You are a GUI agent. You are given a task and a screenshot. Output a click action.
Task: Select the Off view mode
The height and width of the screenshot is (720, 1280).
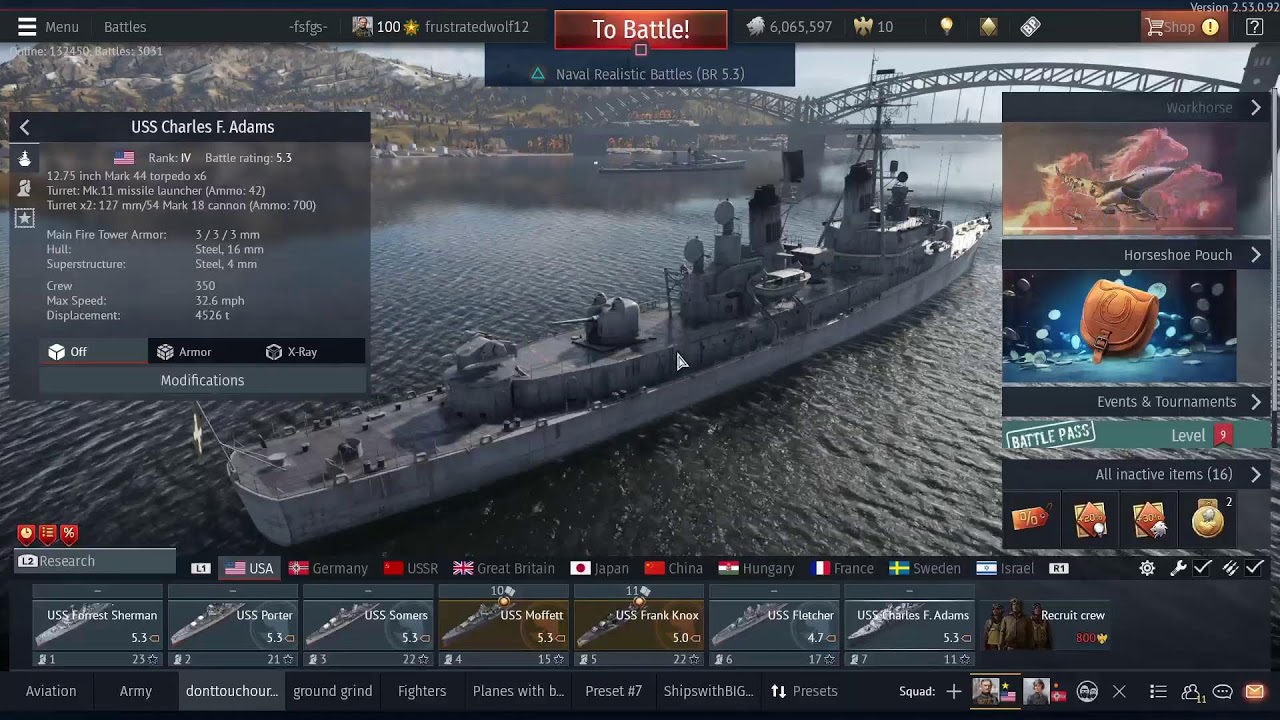pos(94,352)
